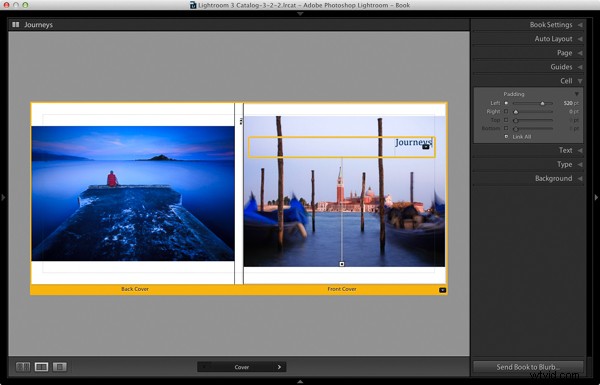600x385 pixels.
Task: Adjust Bottom padding slider handle
Action: pos(516,129)
